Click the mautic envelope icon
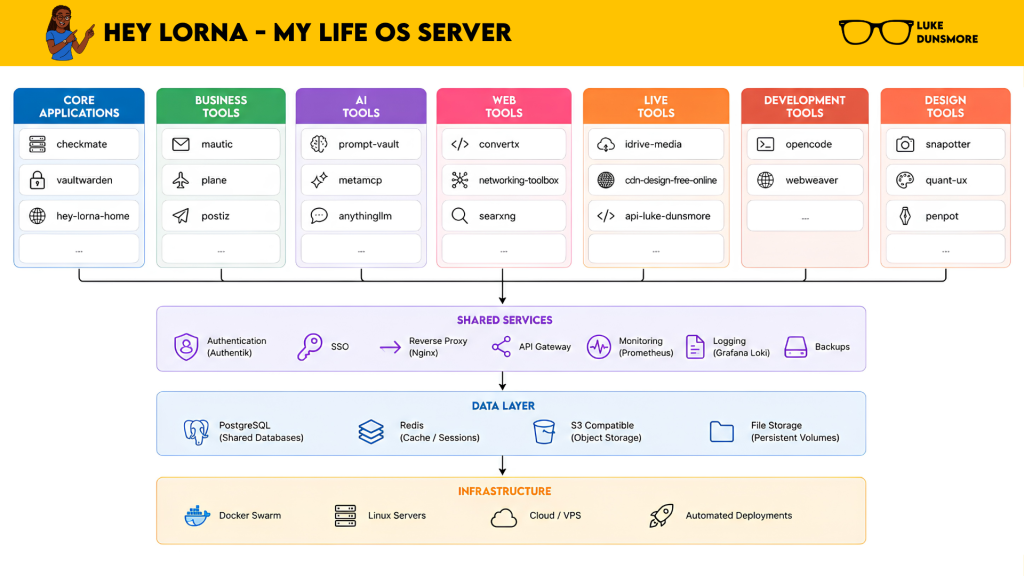The height and width of the screenshot is (576, 1024). coord(181,144)
